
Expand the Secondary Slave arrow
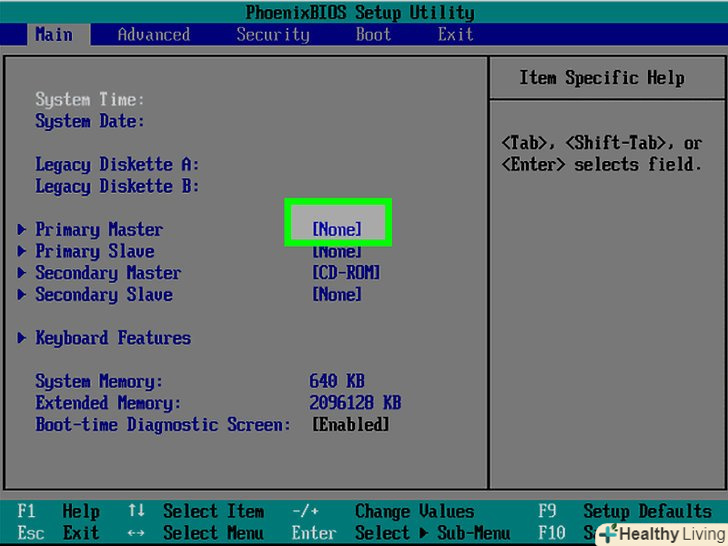pyautogui.click(x=21, y=294)
